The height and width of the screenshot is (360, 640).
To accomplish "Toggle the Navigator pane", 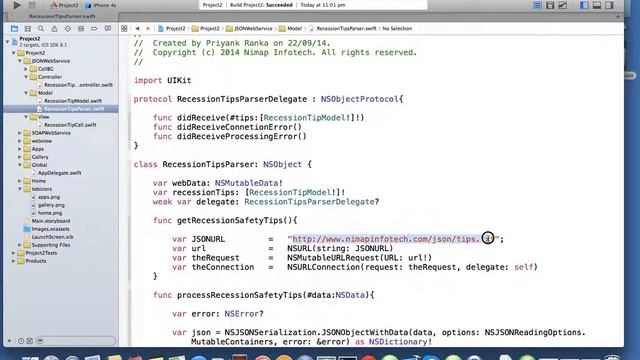I will (584, 5).
